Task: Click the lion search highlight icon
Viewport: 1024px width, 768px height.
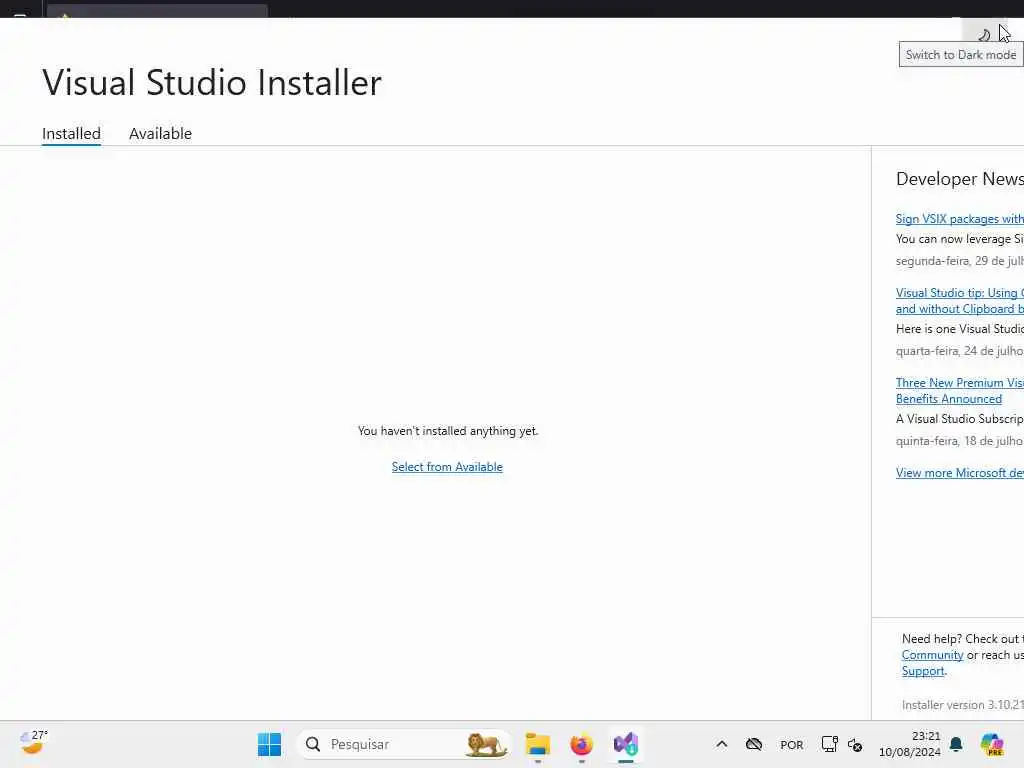Action: click(487, 744)
